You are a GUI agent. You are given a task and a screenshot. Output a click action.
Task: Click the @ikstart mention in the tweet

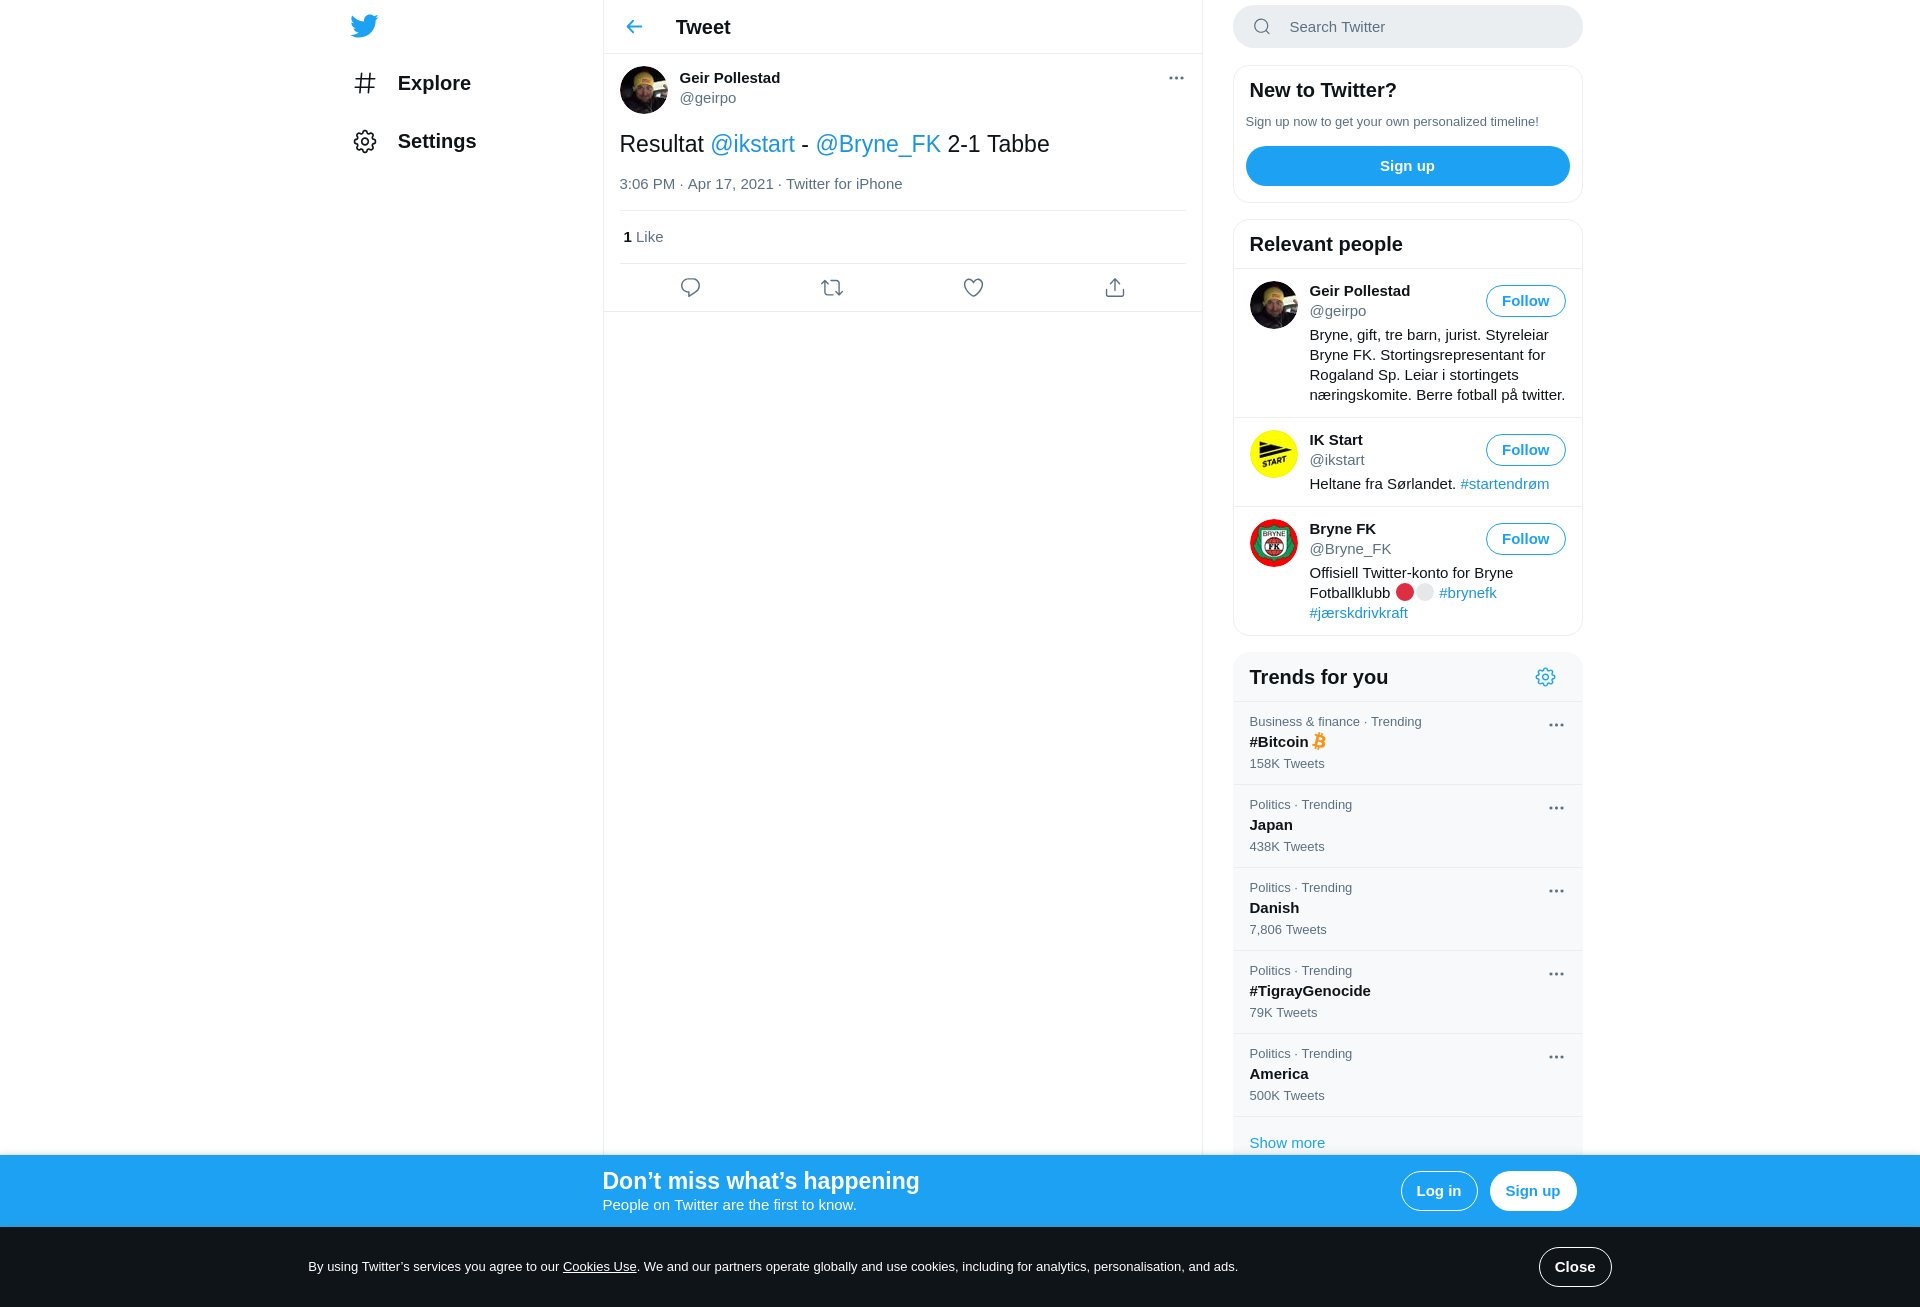[752, 144]
